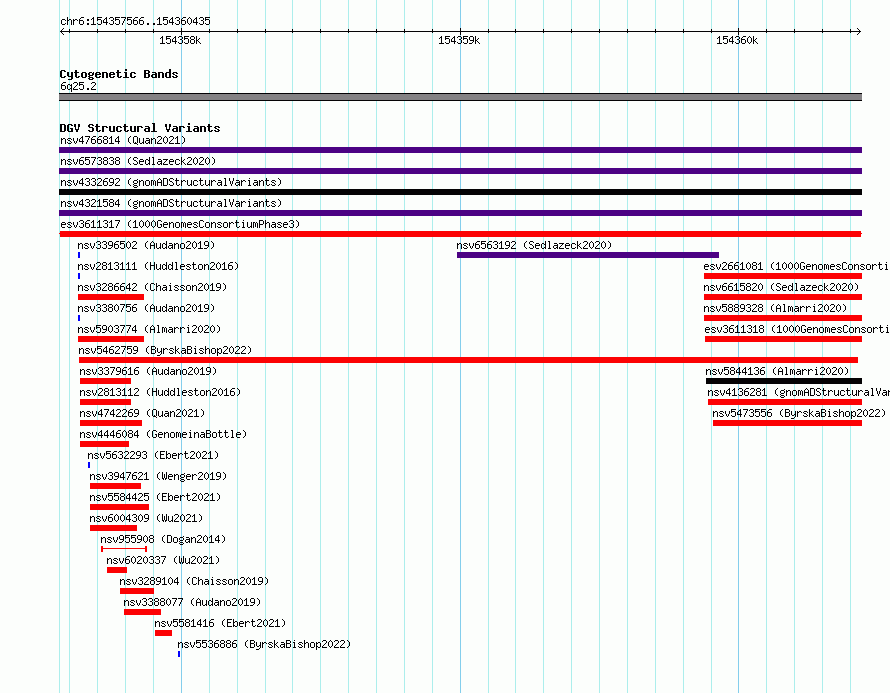
Task: Click the red bar under nsv3947621
Action: (115, 486)
